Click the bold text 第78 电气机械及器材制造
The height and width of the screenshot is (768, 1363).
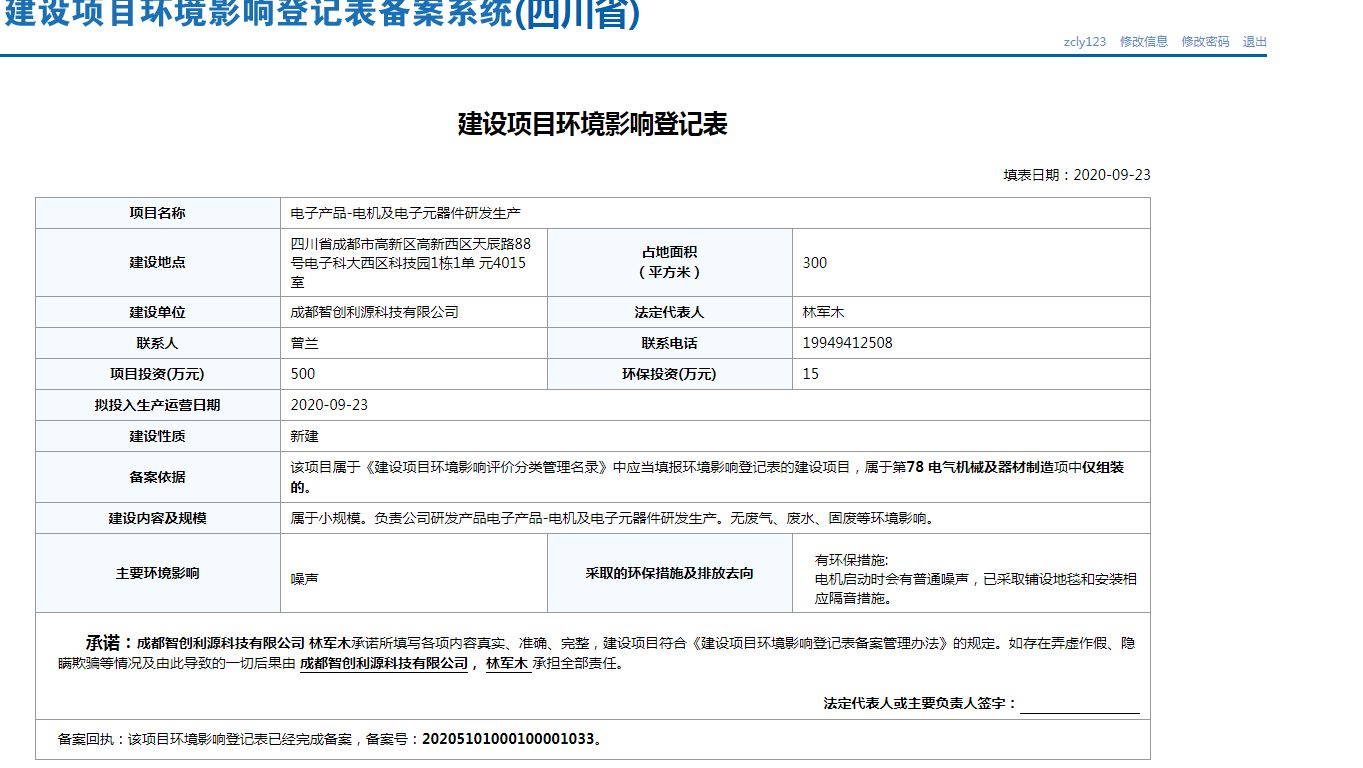coord(971,467)
